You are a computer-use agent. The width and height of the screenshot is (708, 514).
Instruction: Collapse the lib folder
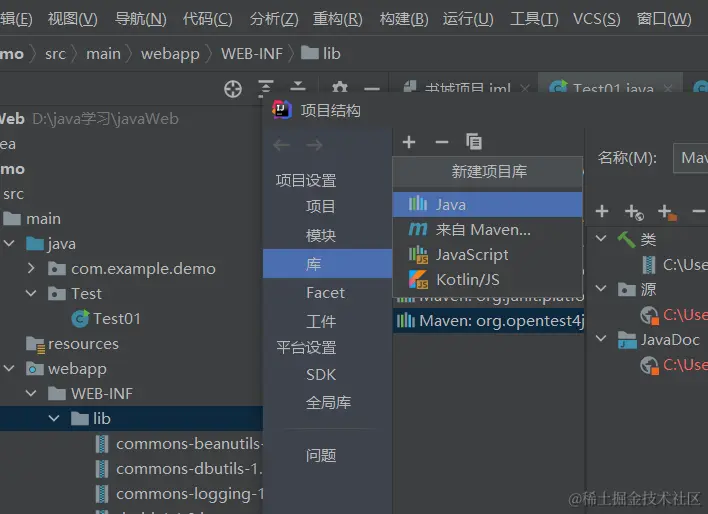point(54,418)
